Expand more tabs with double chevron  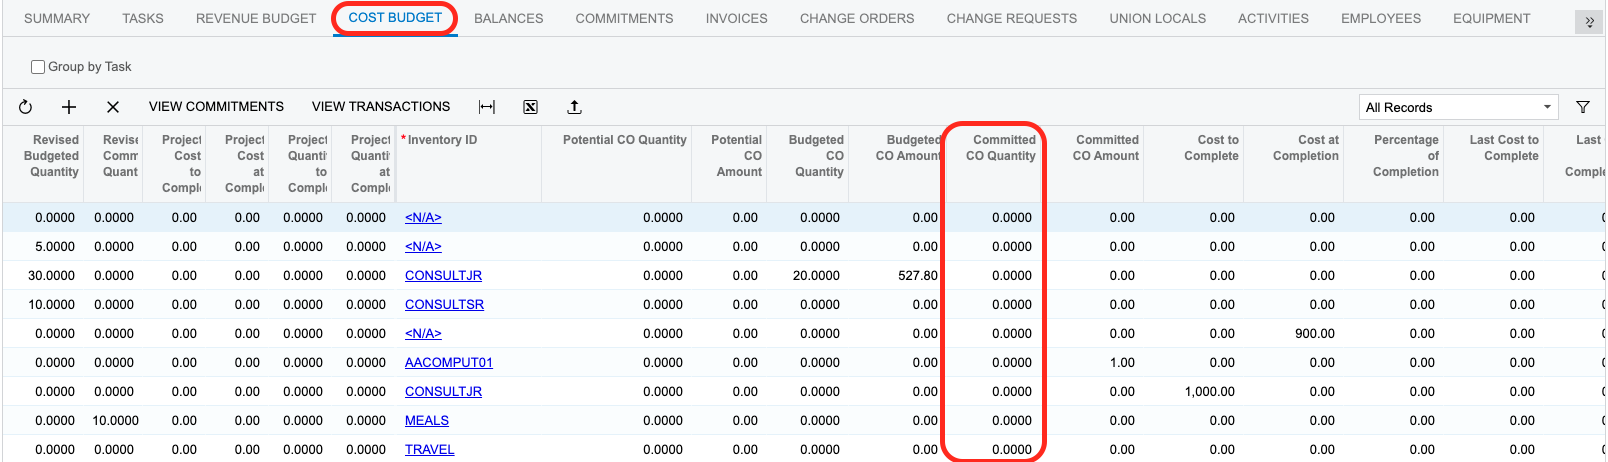click(1589, 22)
